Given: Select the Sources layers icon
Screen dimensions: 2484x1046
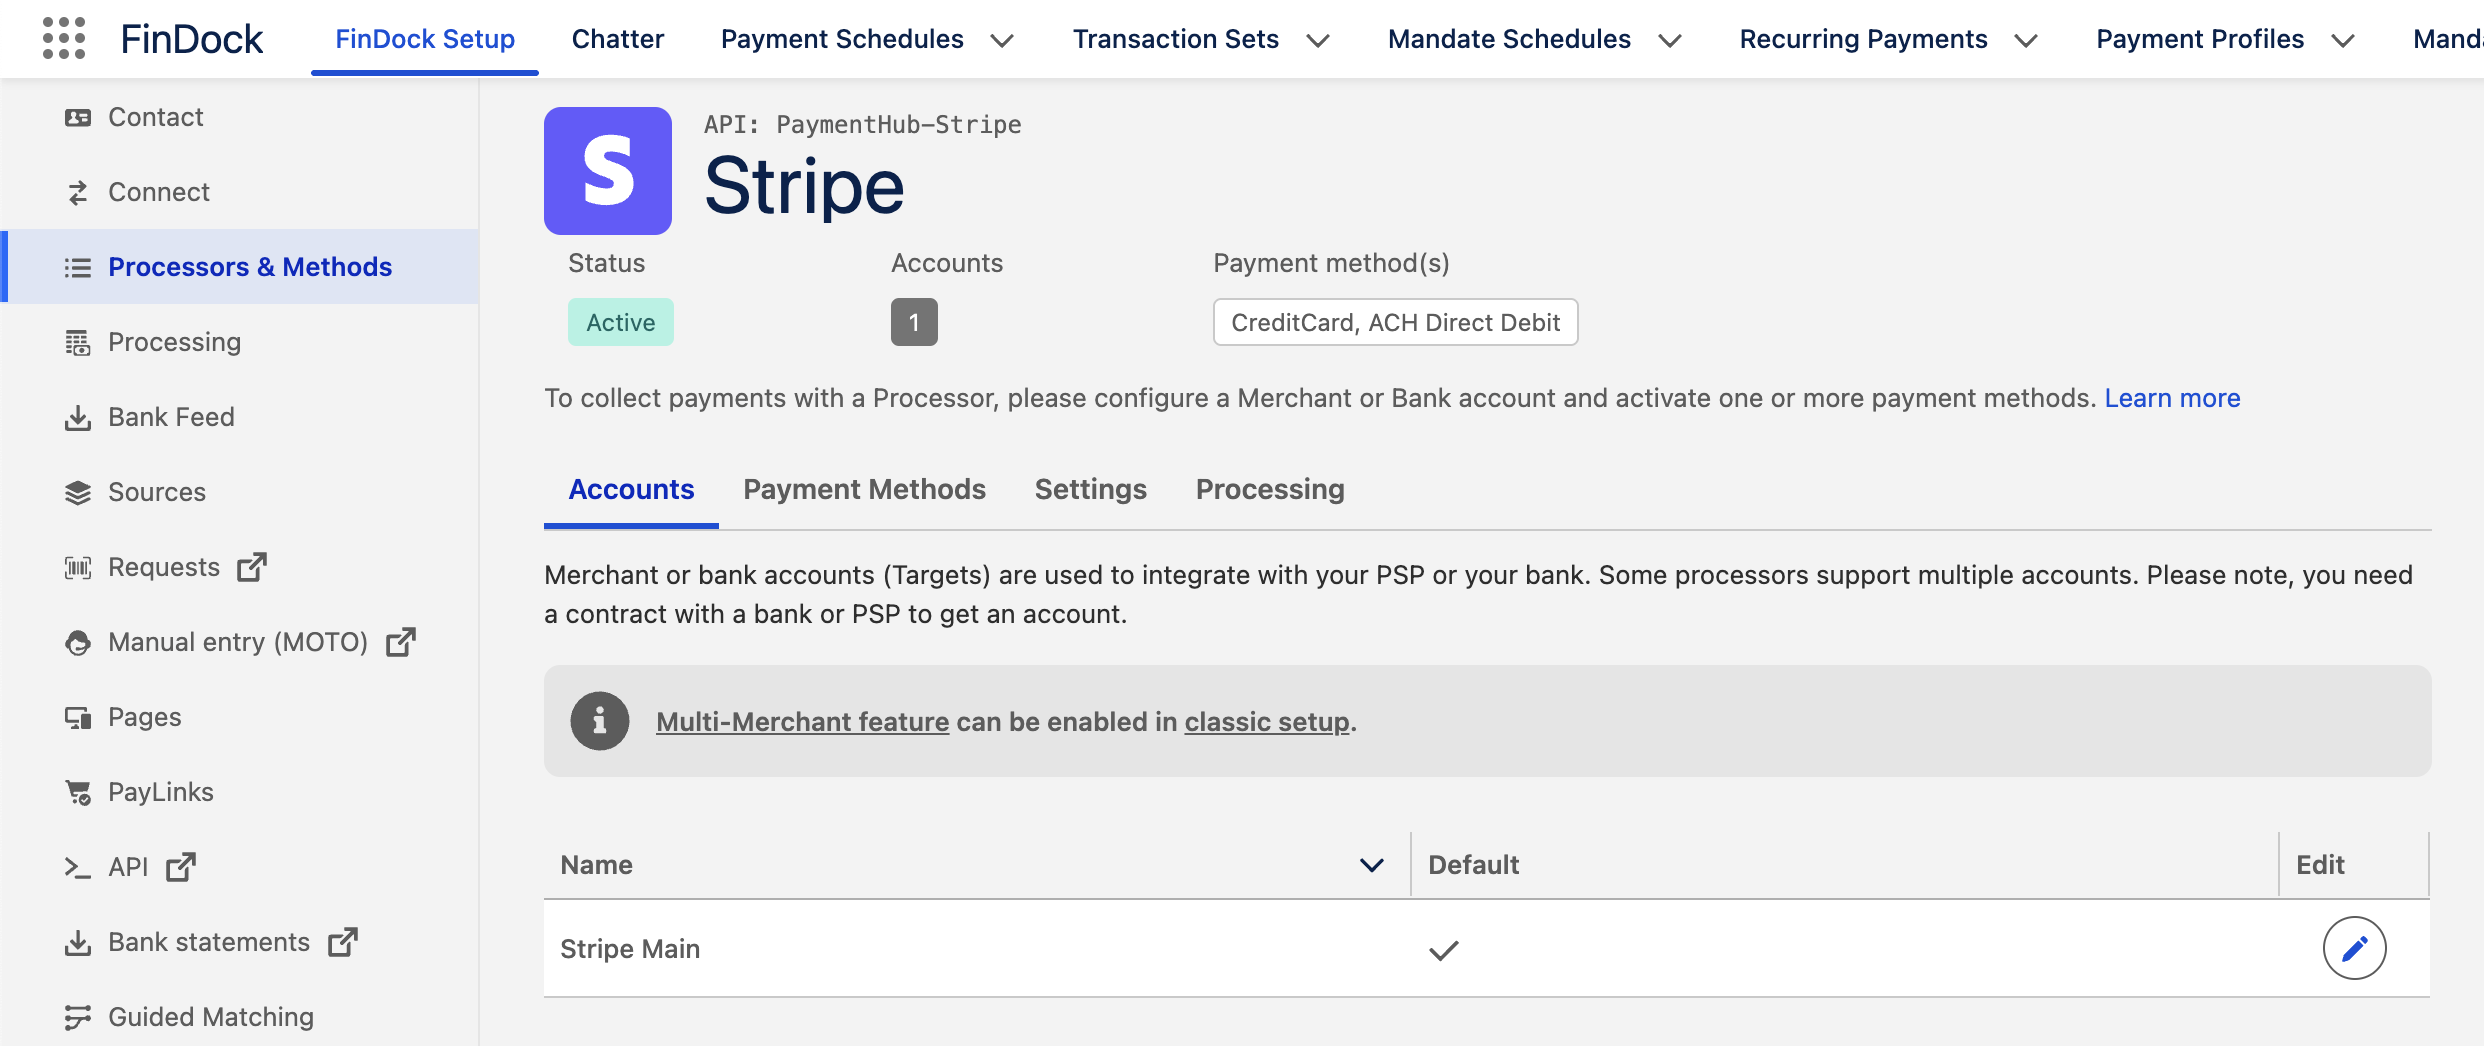Looking at the screenshot, I should pyautogui.click(x=78, y=492).
